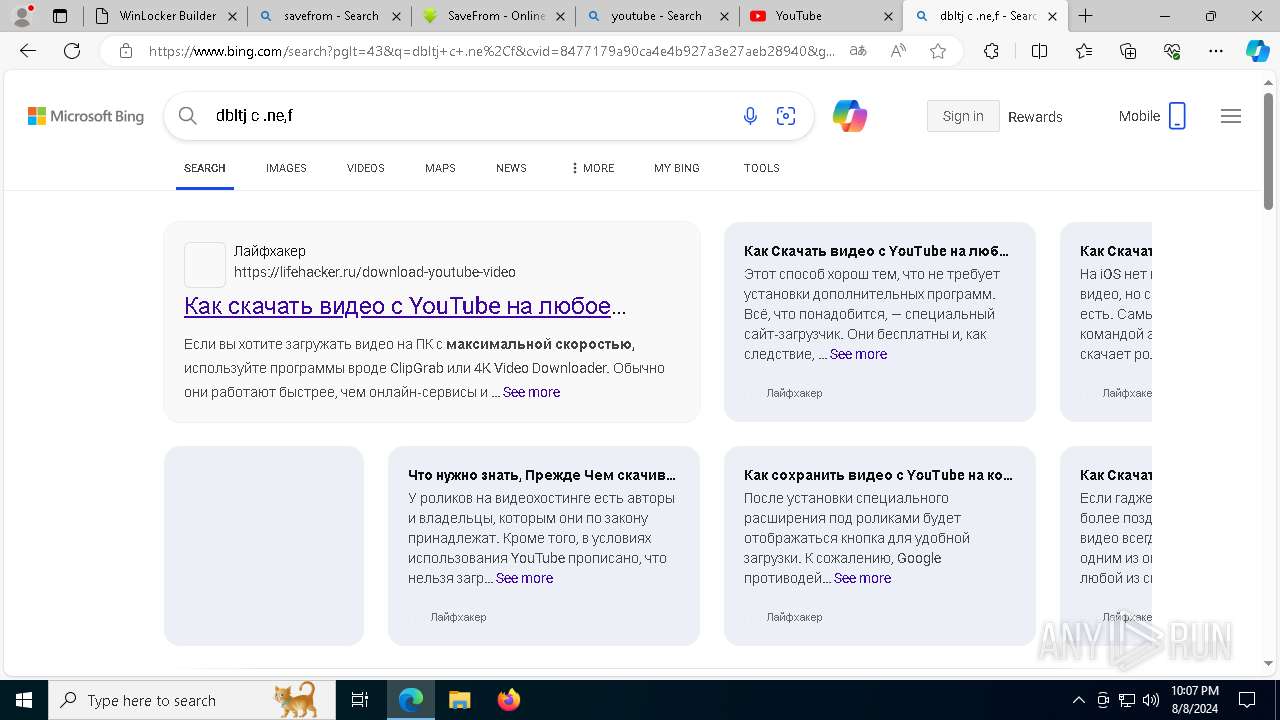Image resolution: width=1280 pixels, height=720 pixels.
Task: Open card 'Как Скачать видео с YouTube на люб...'
Action: pos(876,251)
